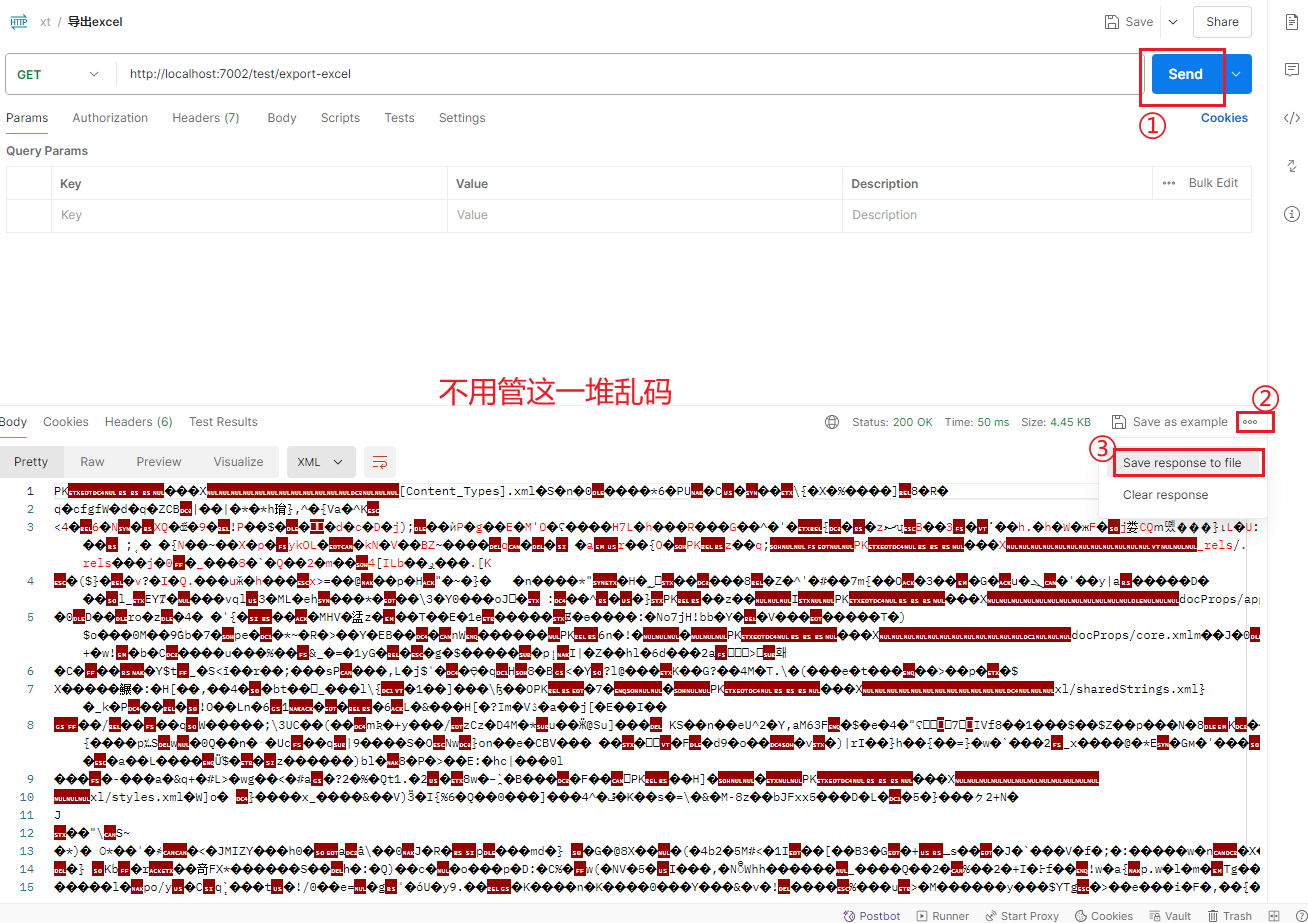Open the XML response format dropdown

(320, 461)
